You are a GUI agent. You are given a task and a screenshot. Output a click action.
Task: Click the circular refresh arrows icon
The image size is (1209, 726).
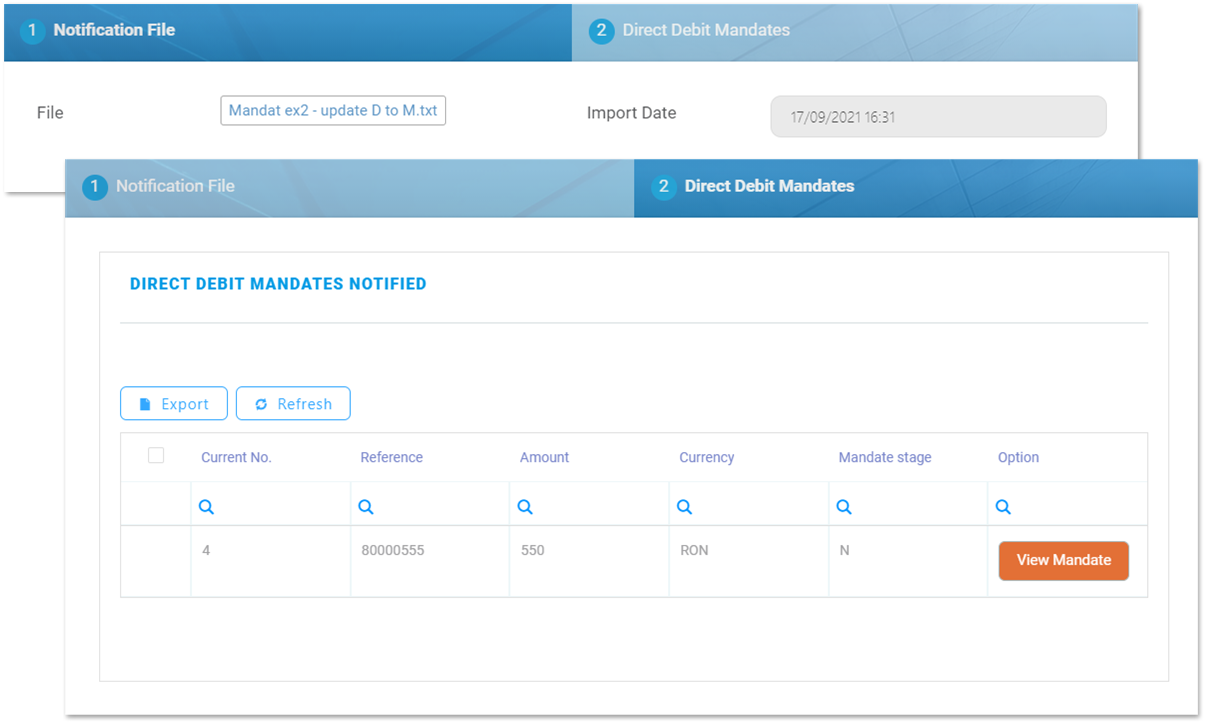[x=261, y=403]
